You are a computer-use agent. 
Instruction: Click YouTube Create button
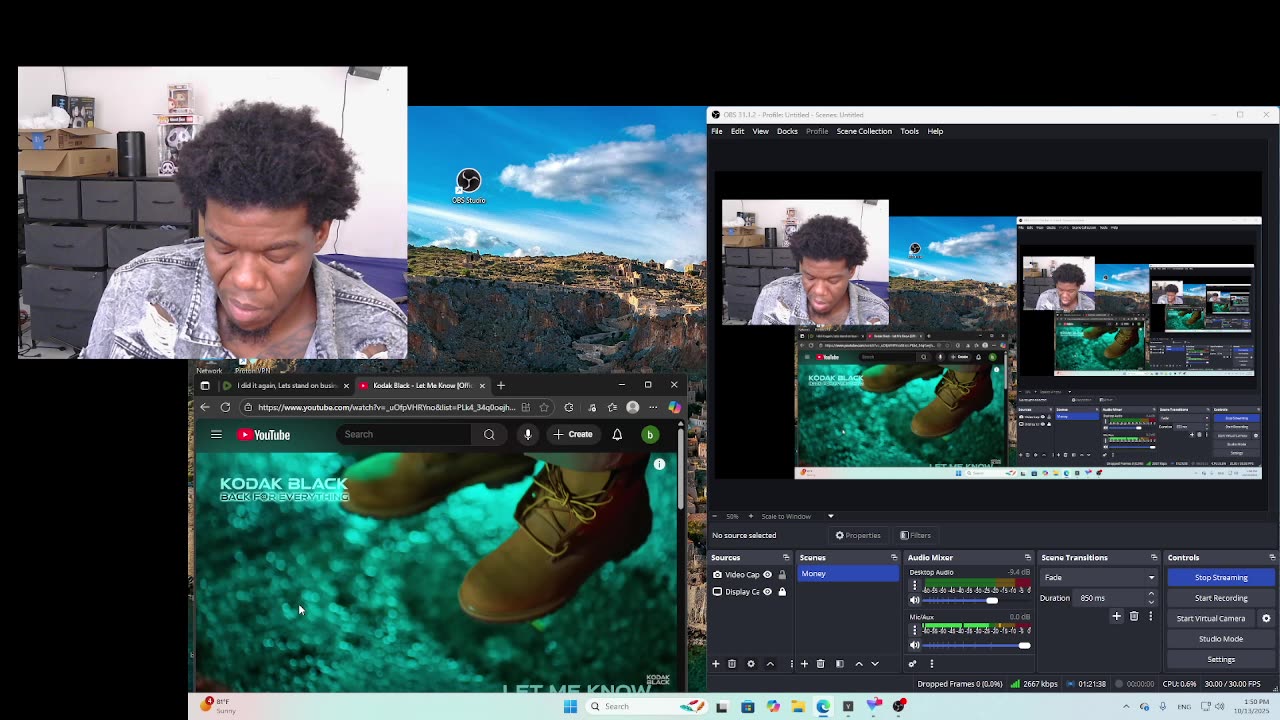pos(573,435)
